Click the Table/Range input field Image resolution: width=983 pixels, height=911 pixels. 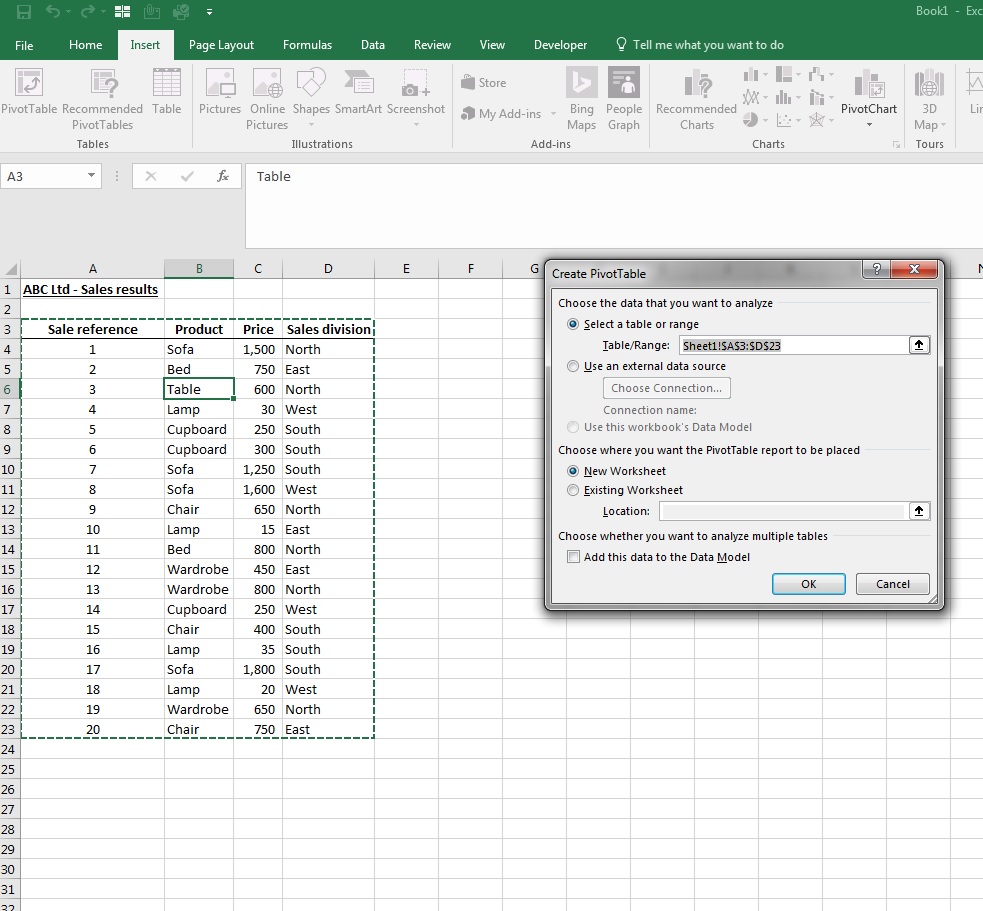(x=794, y=345)
